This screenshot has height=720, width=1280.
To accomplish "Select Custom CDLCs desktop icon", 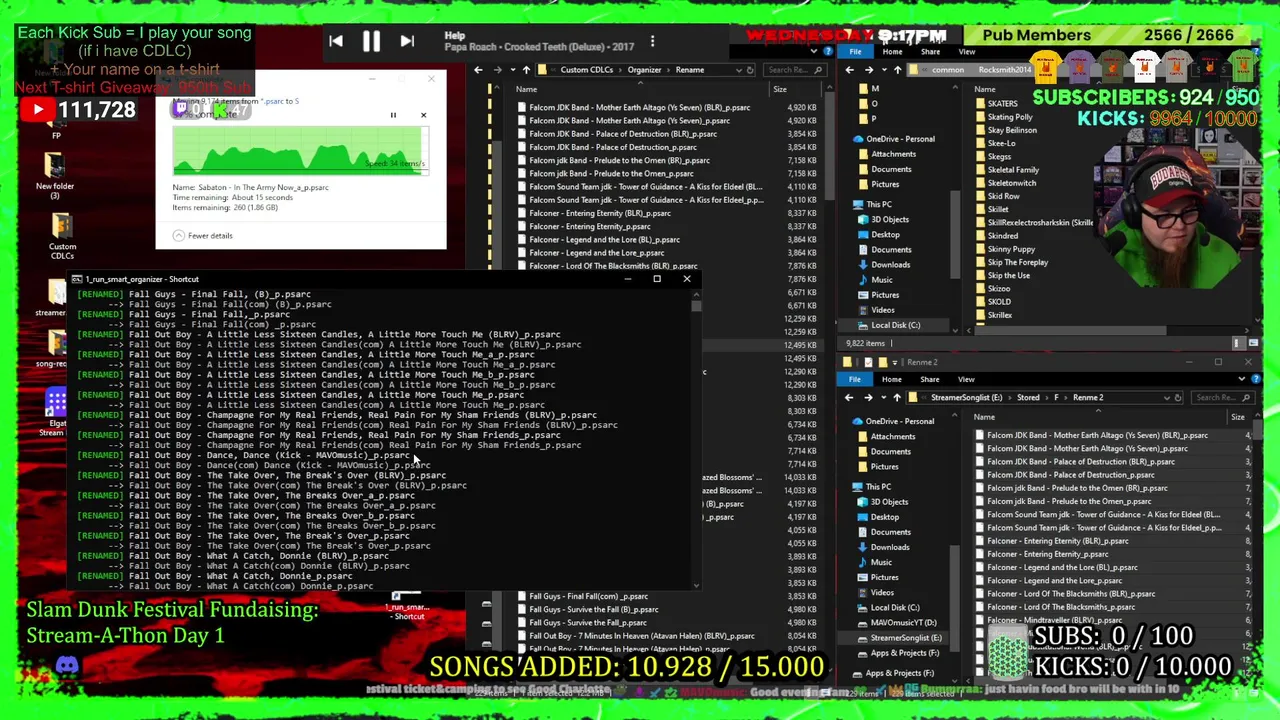I will coord(61,238).
